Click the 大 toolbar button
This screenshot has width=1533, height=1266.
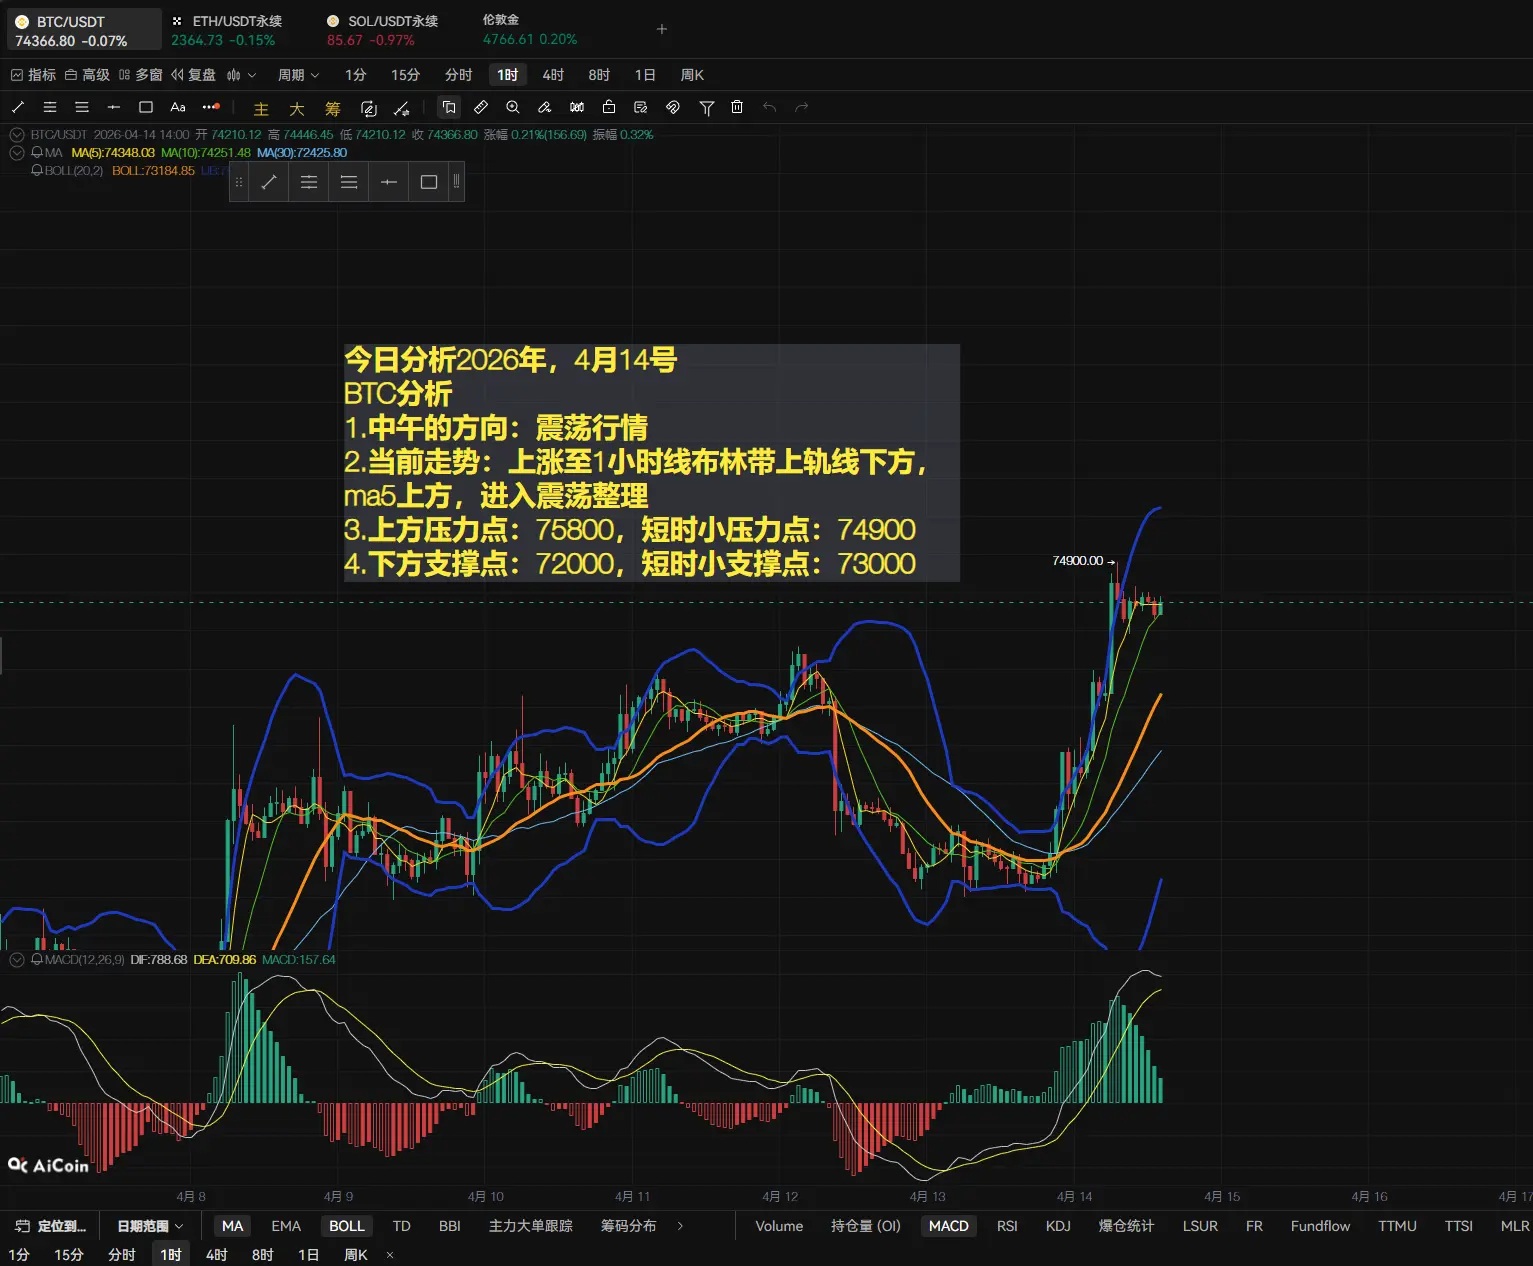click(297, 108)
